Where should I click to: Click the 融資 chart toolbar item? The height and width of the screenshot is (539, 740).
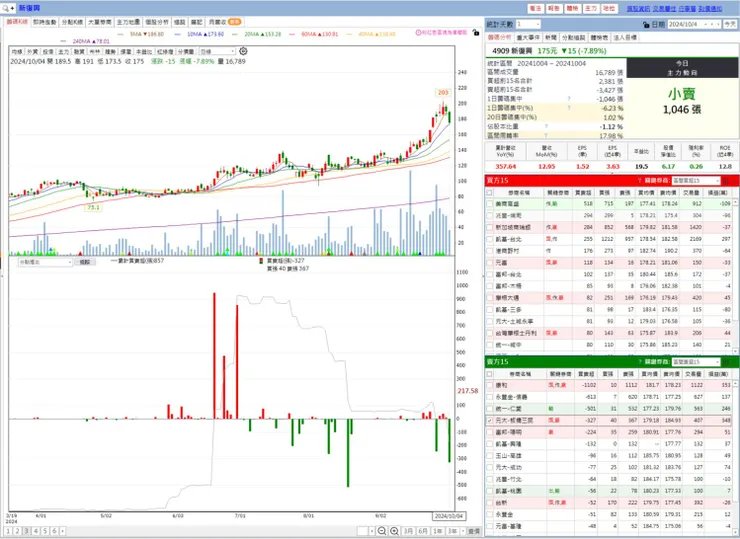pos(79,51)
